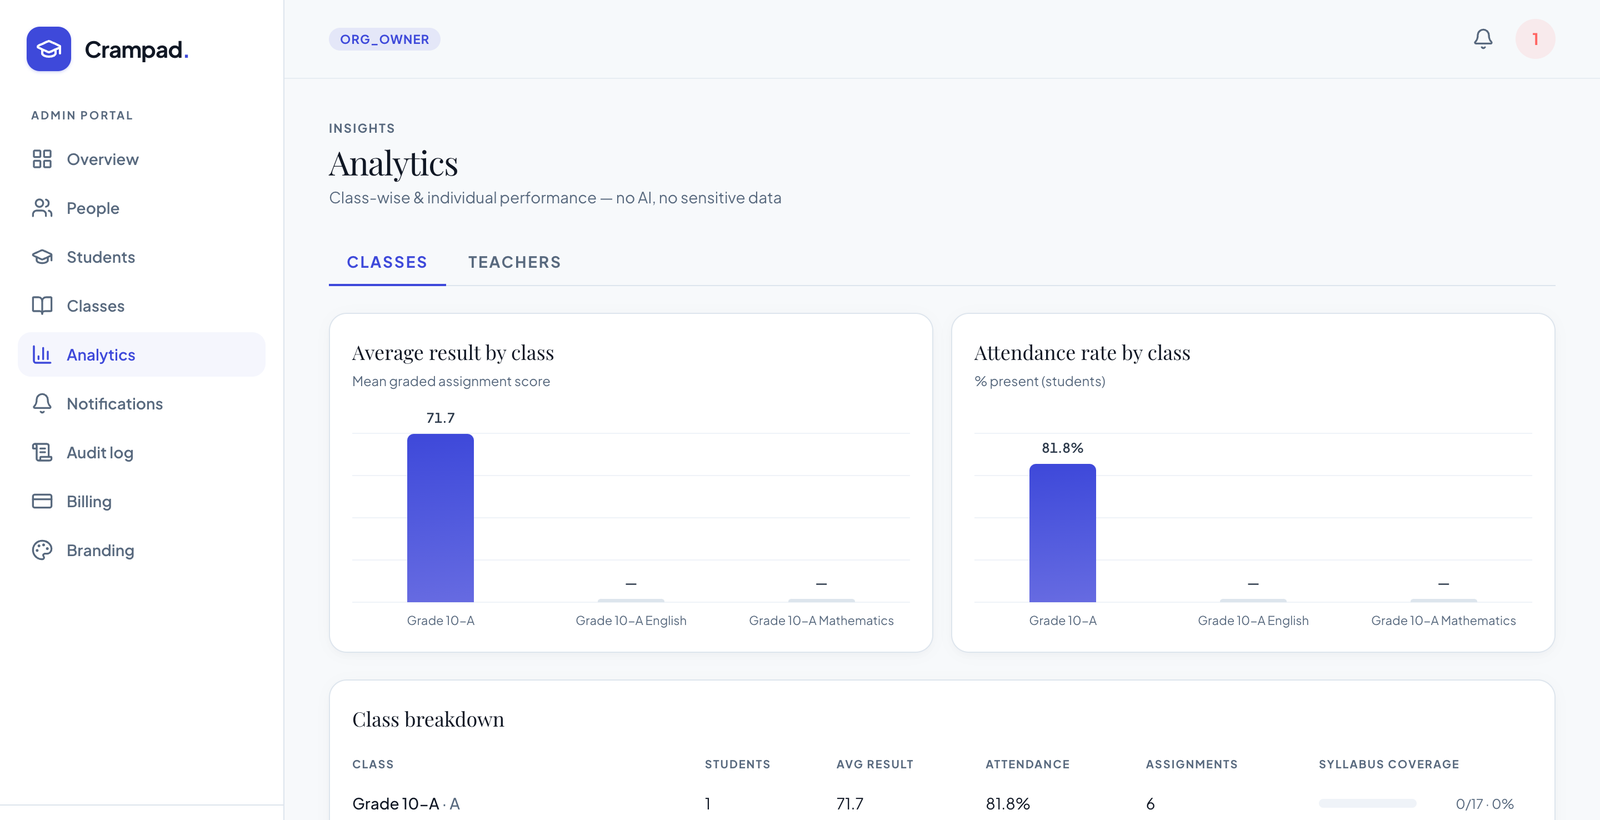Click the Average result by class heading
This screenshot has width=1600, height=820.
(x=453, y=353)
